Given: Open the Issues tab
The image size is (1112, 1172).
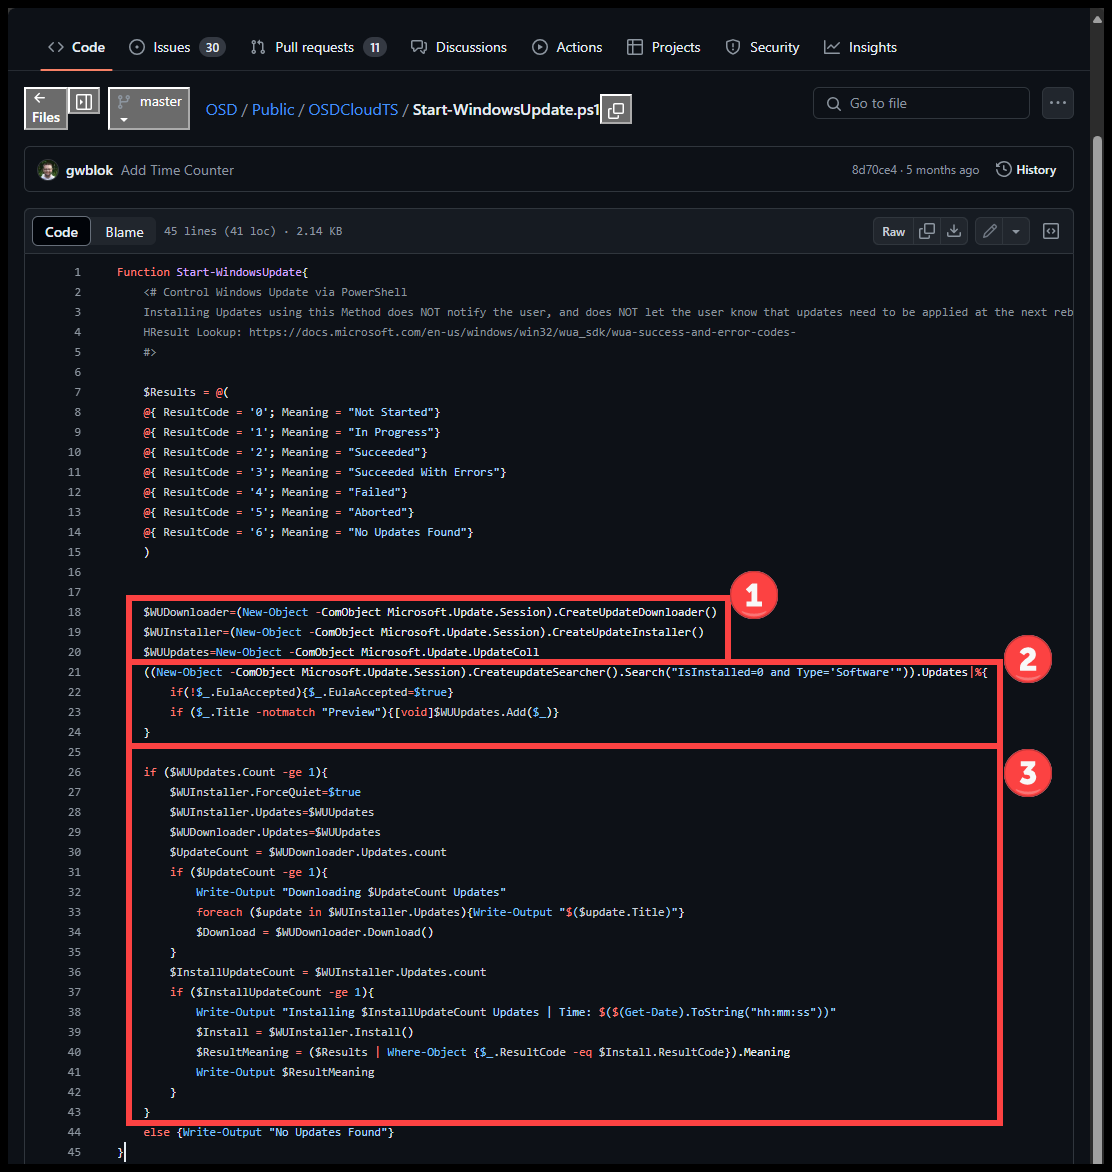Looking at the screenshot, I should pyautogui.click(x=177, y=47).
